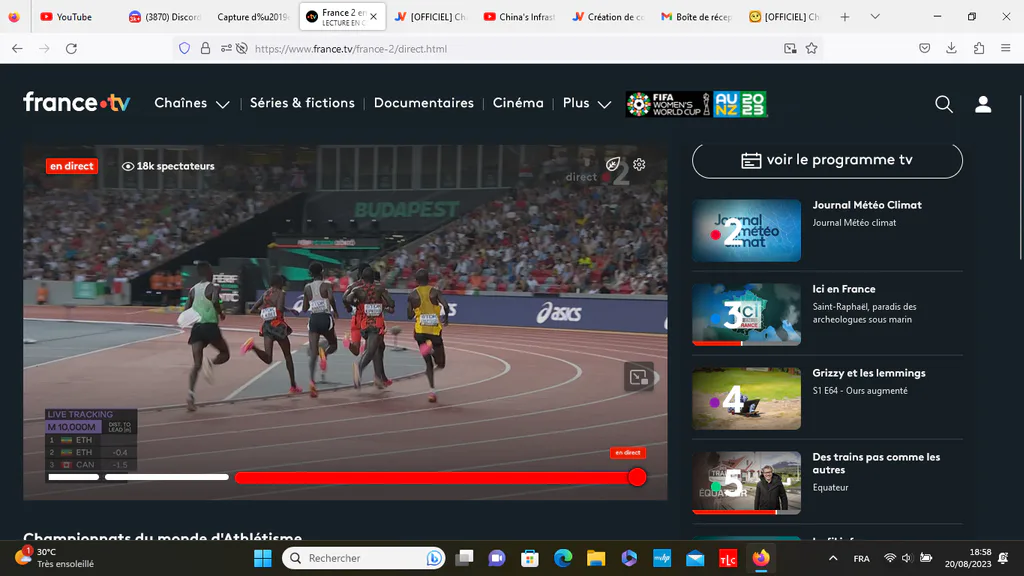1024x576 pixels.
Task: Open the user account profile icon
Action: [983, 104]
